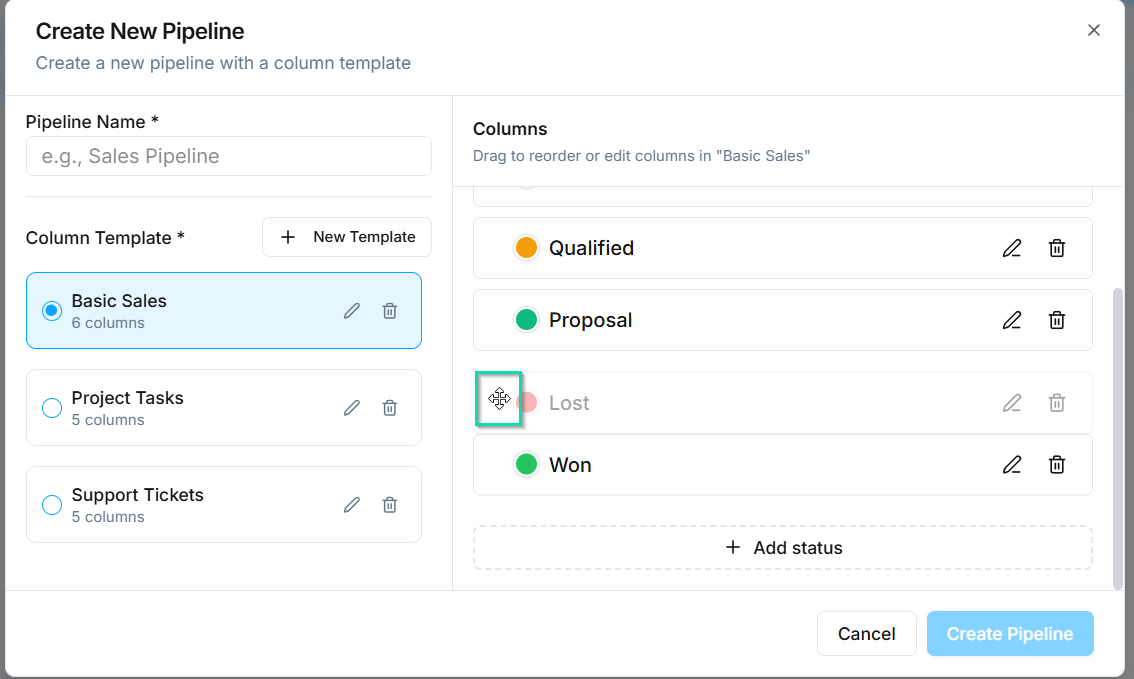Click trash icon for Proposal column
This screenshot has width=1134, height=679.
(1056, 320)
